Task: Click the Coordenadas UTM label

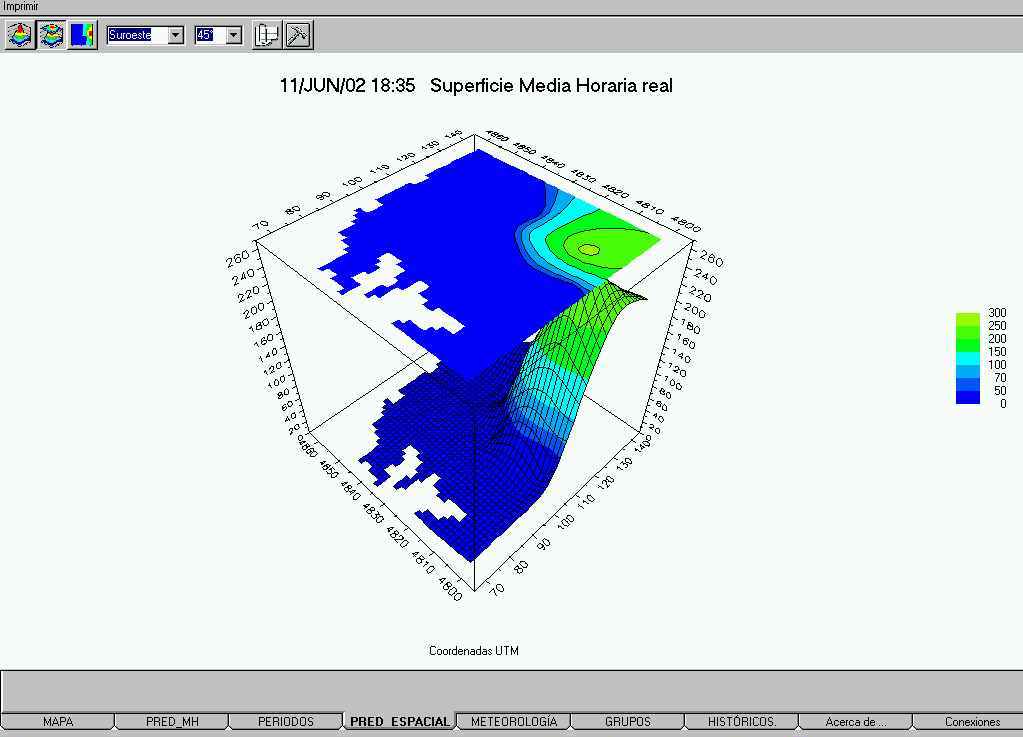Action: click(474, 650)
